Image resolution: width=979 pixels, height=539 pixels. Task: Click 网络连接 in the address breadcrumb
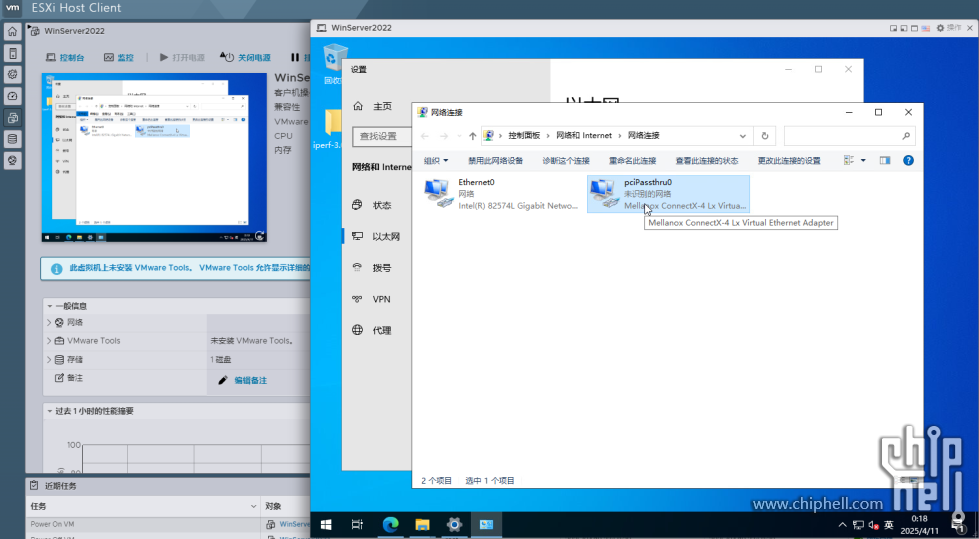coord(643,136)
